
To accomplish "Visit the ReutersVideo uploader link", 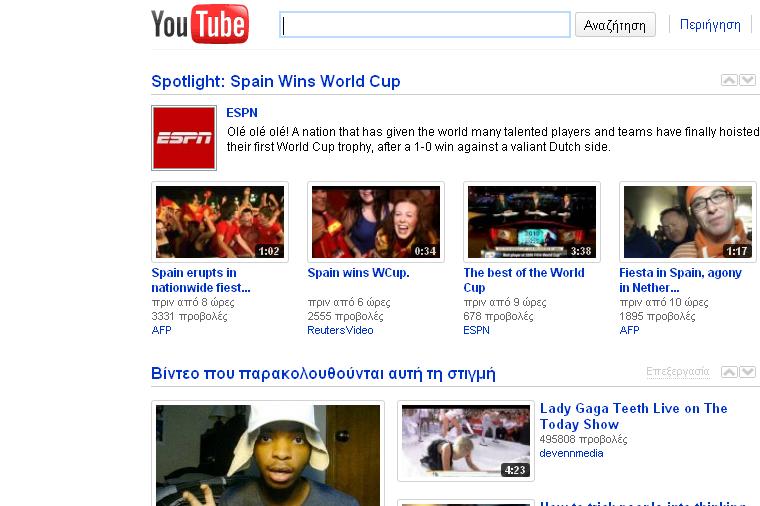I will pyautogui.click(x=340, y=330).
